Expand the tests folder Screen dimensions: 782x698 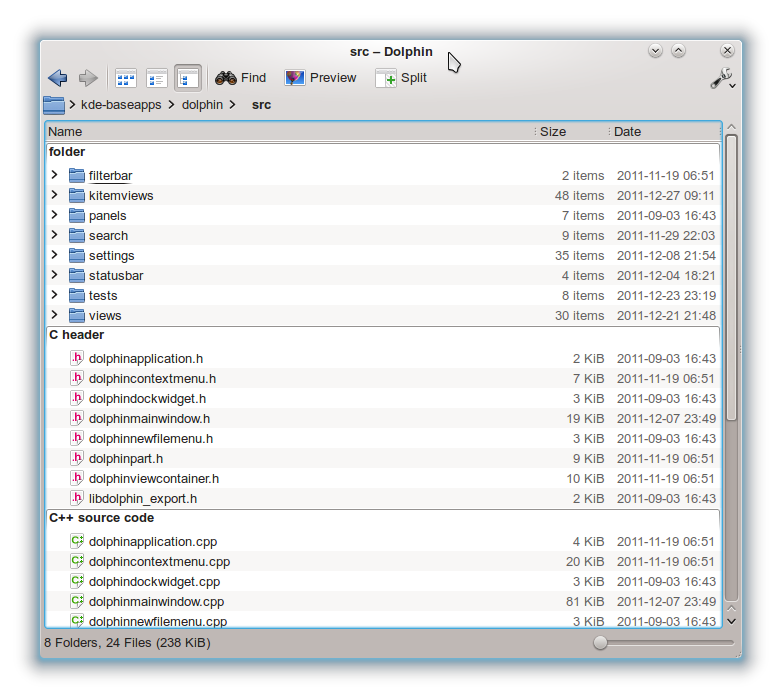pyautogui.click(x=54, y=295)
